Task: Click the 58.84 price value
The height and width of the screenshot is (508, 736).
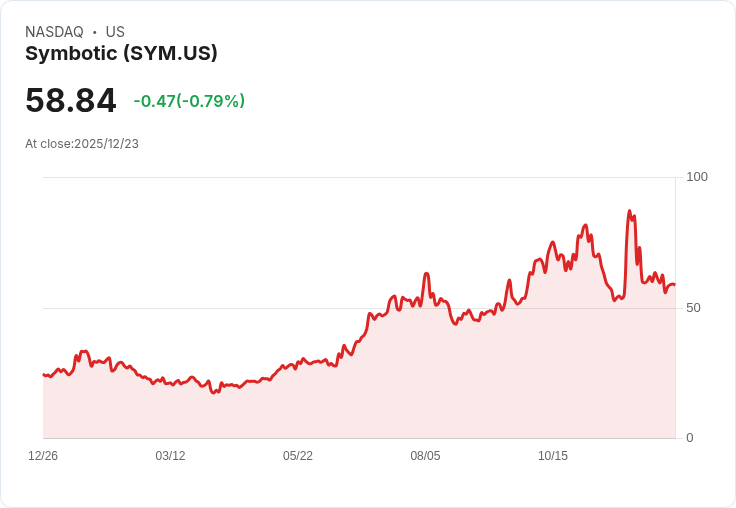Action: [71, 100]
